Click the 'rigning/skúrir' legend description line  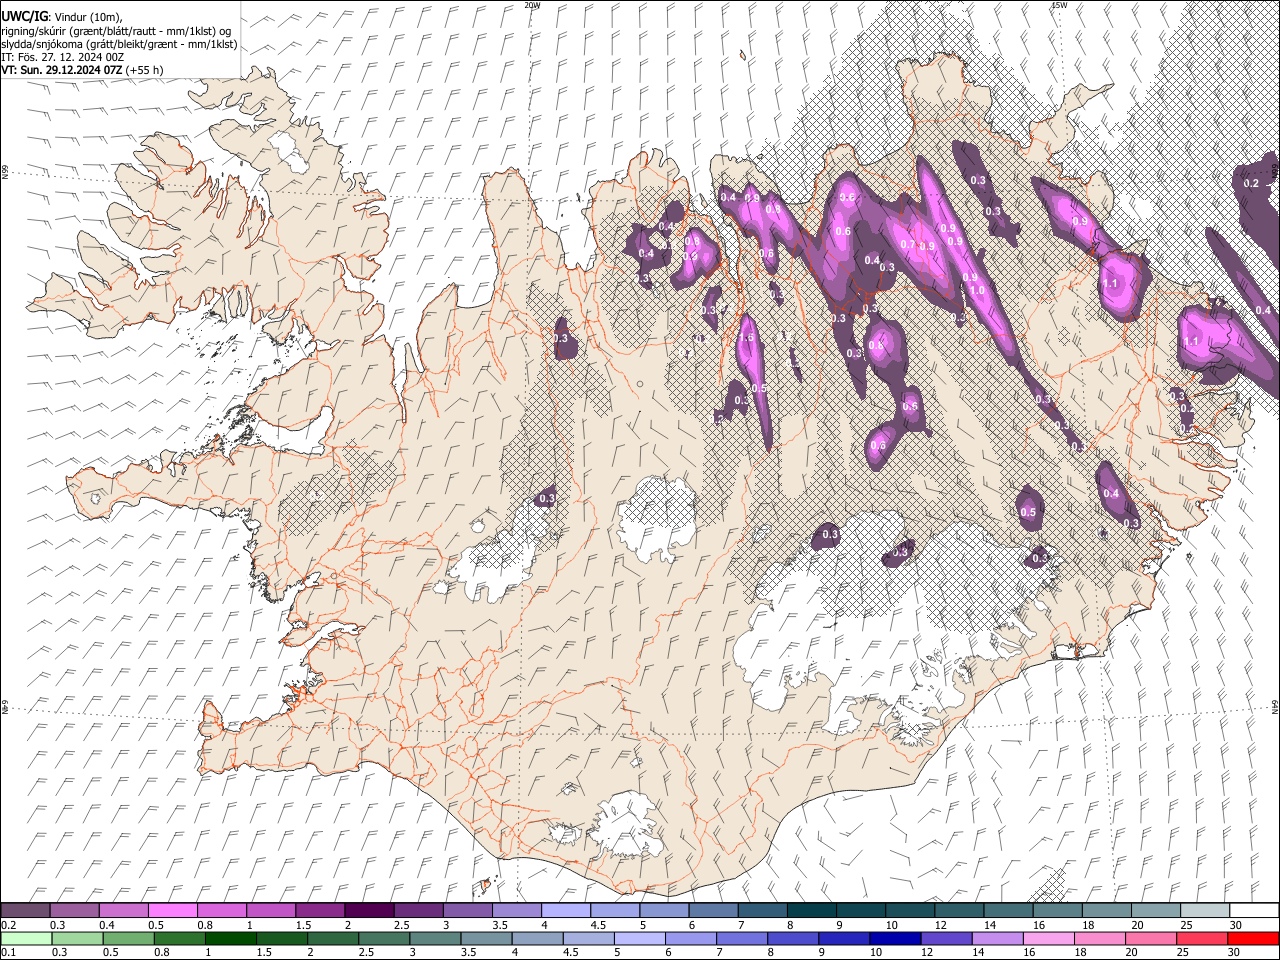pyautogui.click(x=118, y=30)
